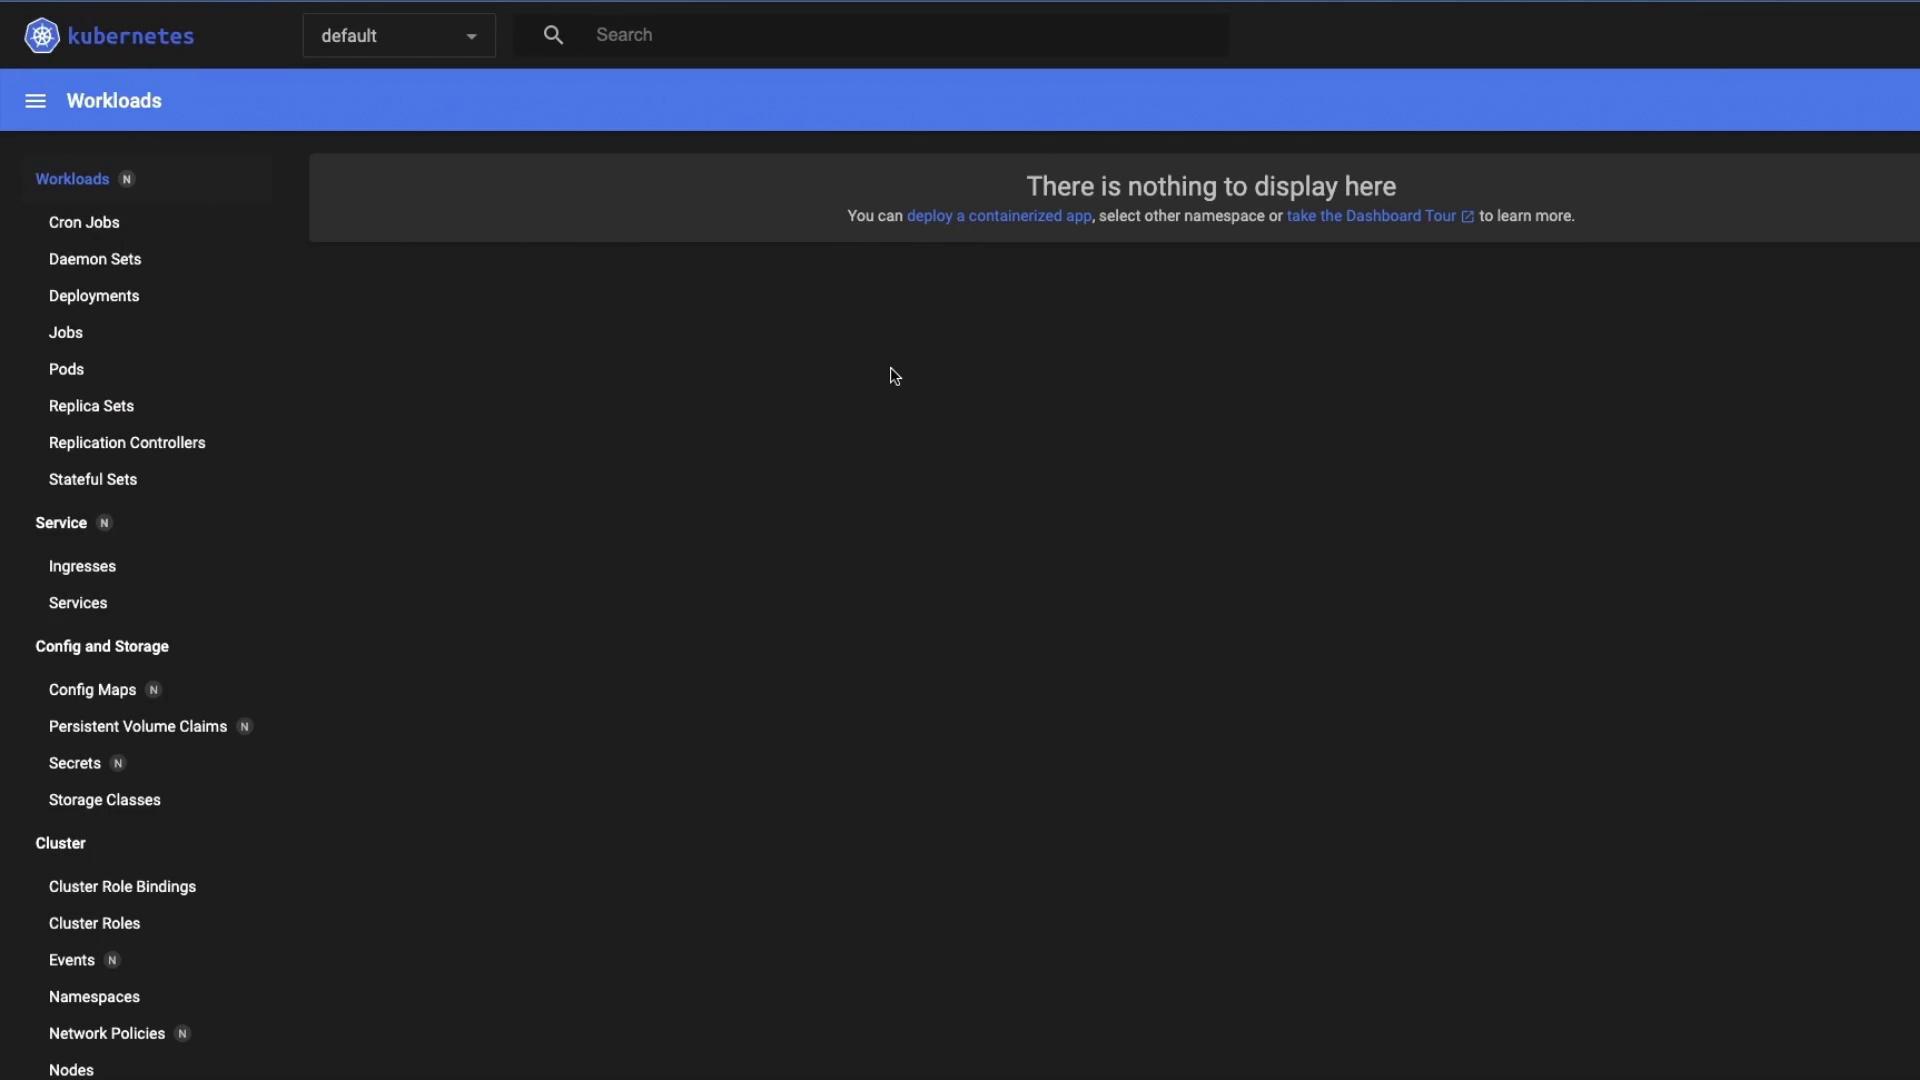1920x1080 pixels.
Task: Click the external link icon beside Dashboard Tour
Action: 1467,217
